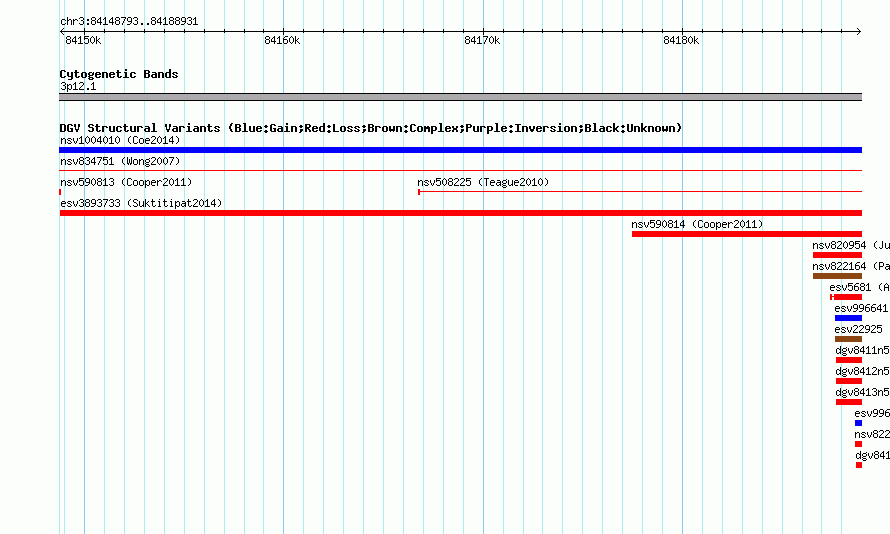Open the nsv822164 variant label
Screen dimensions: 890x534
click(851, 266)
